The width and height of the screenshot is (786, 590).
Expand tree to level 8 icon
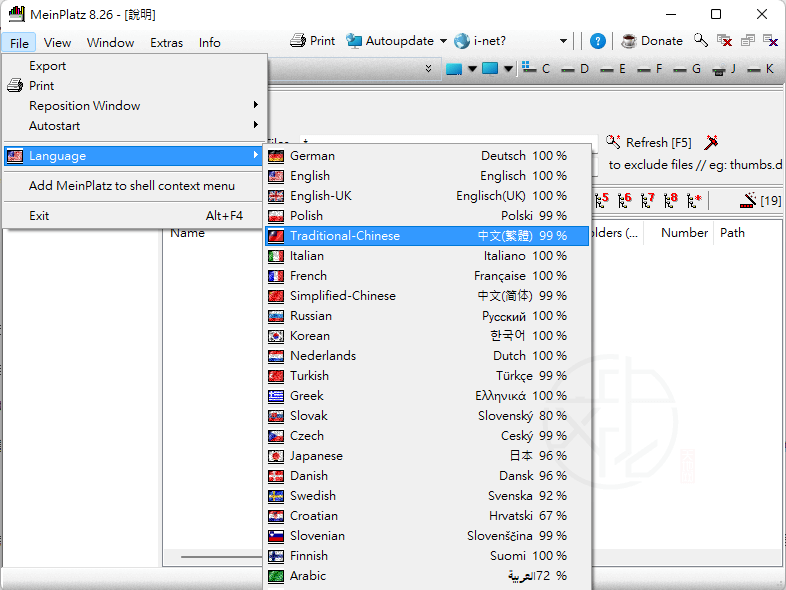[670, 200]
